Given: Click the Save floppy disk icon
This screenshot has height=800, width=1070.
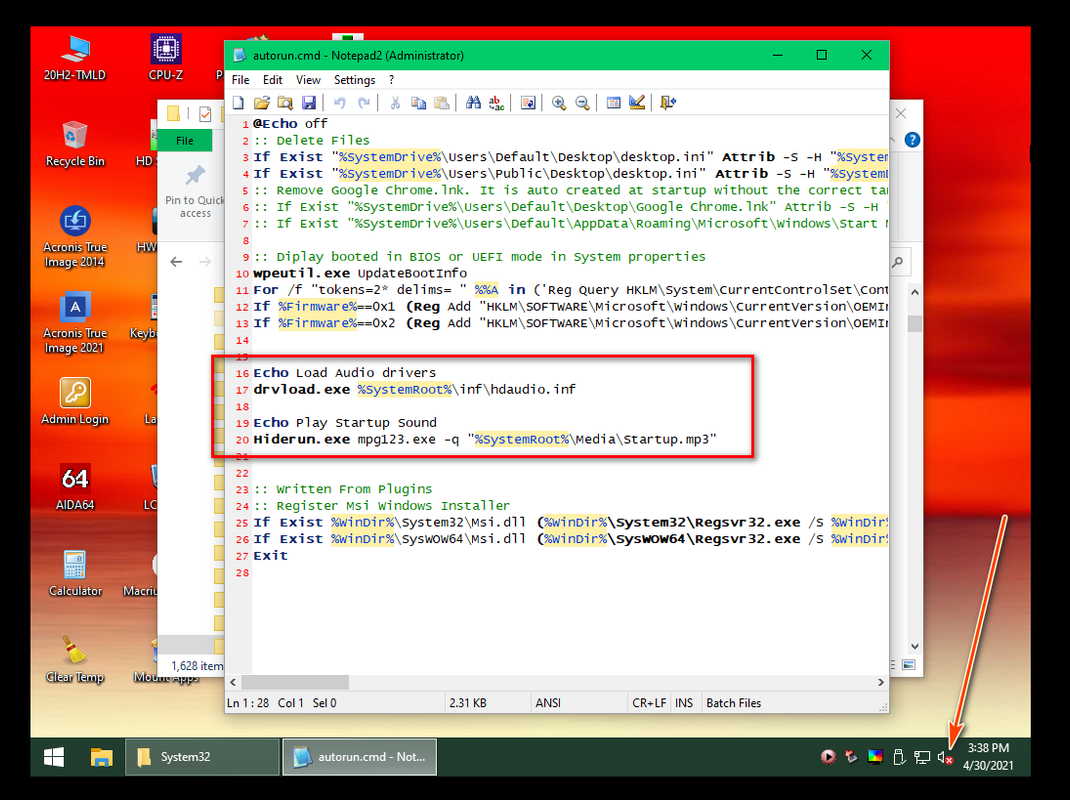Looking at the screenshot, I should pos(308,102).
